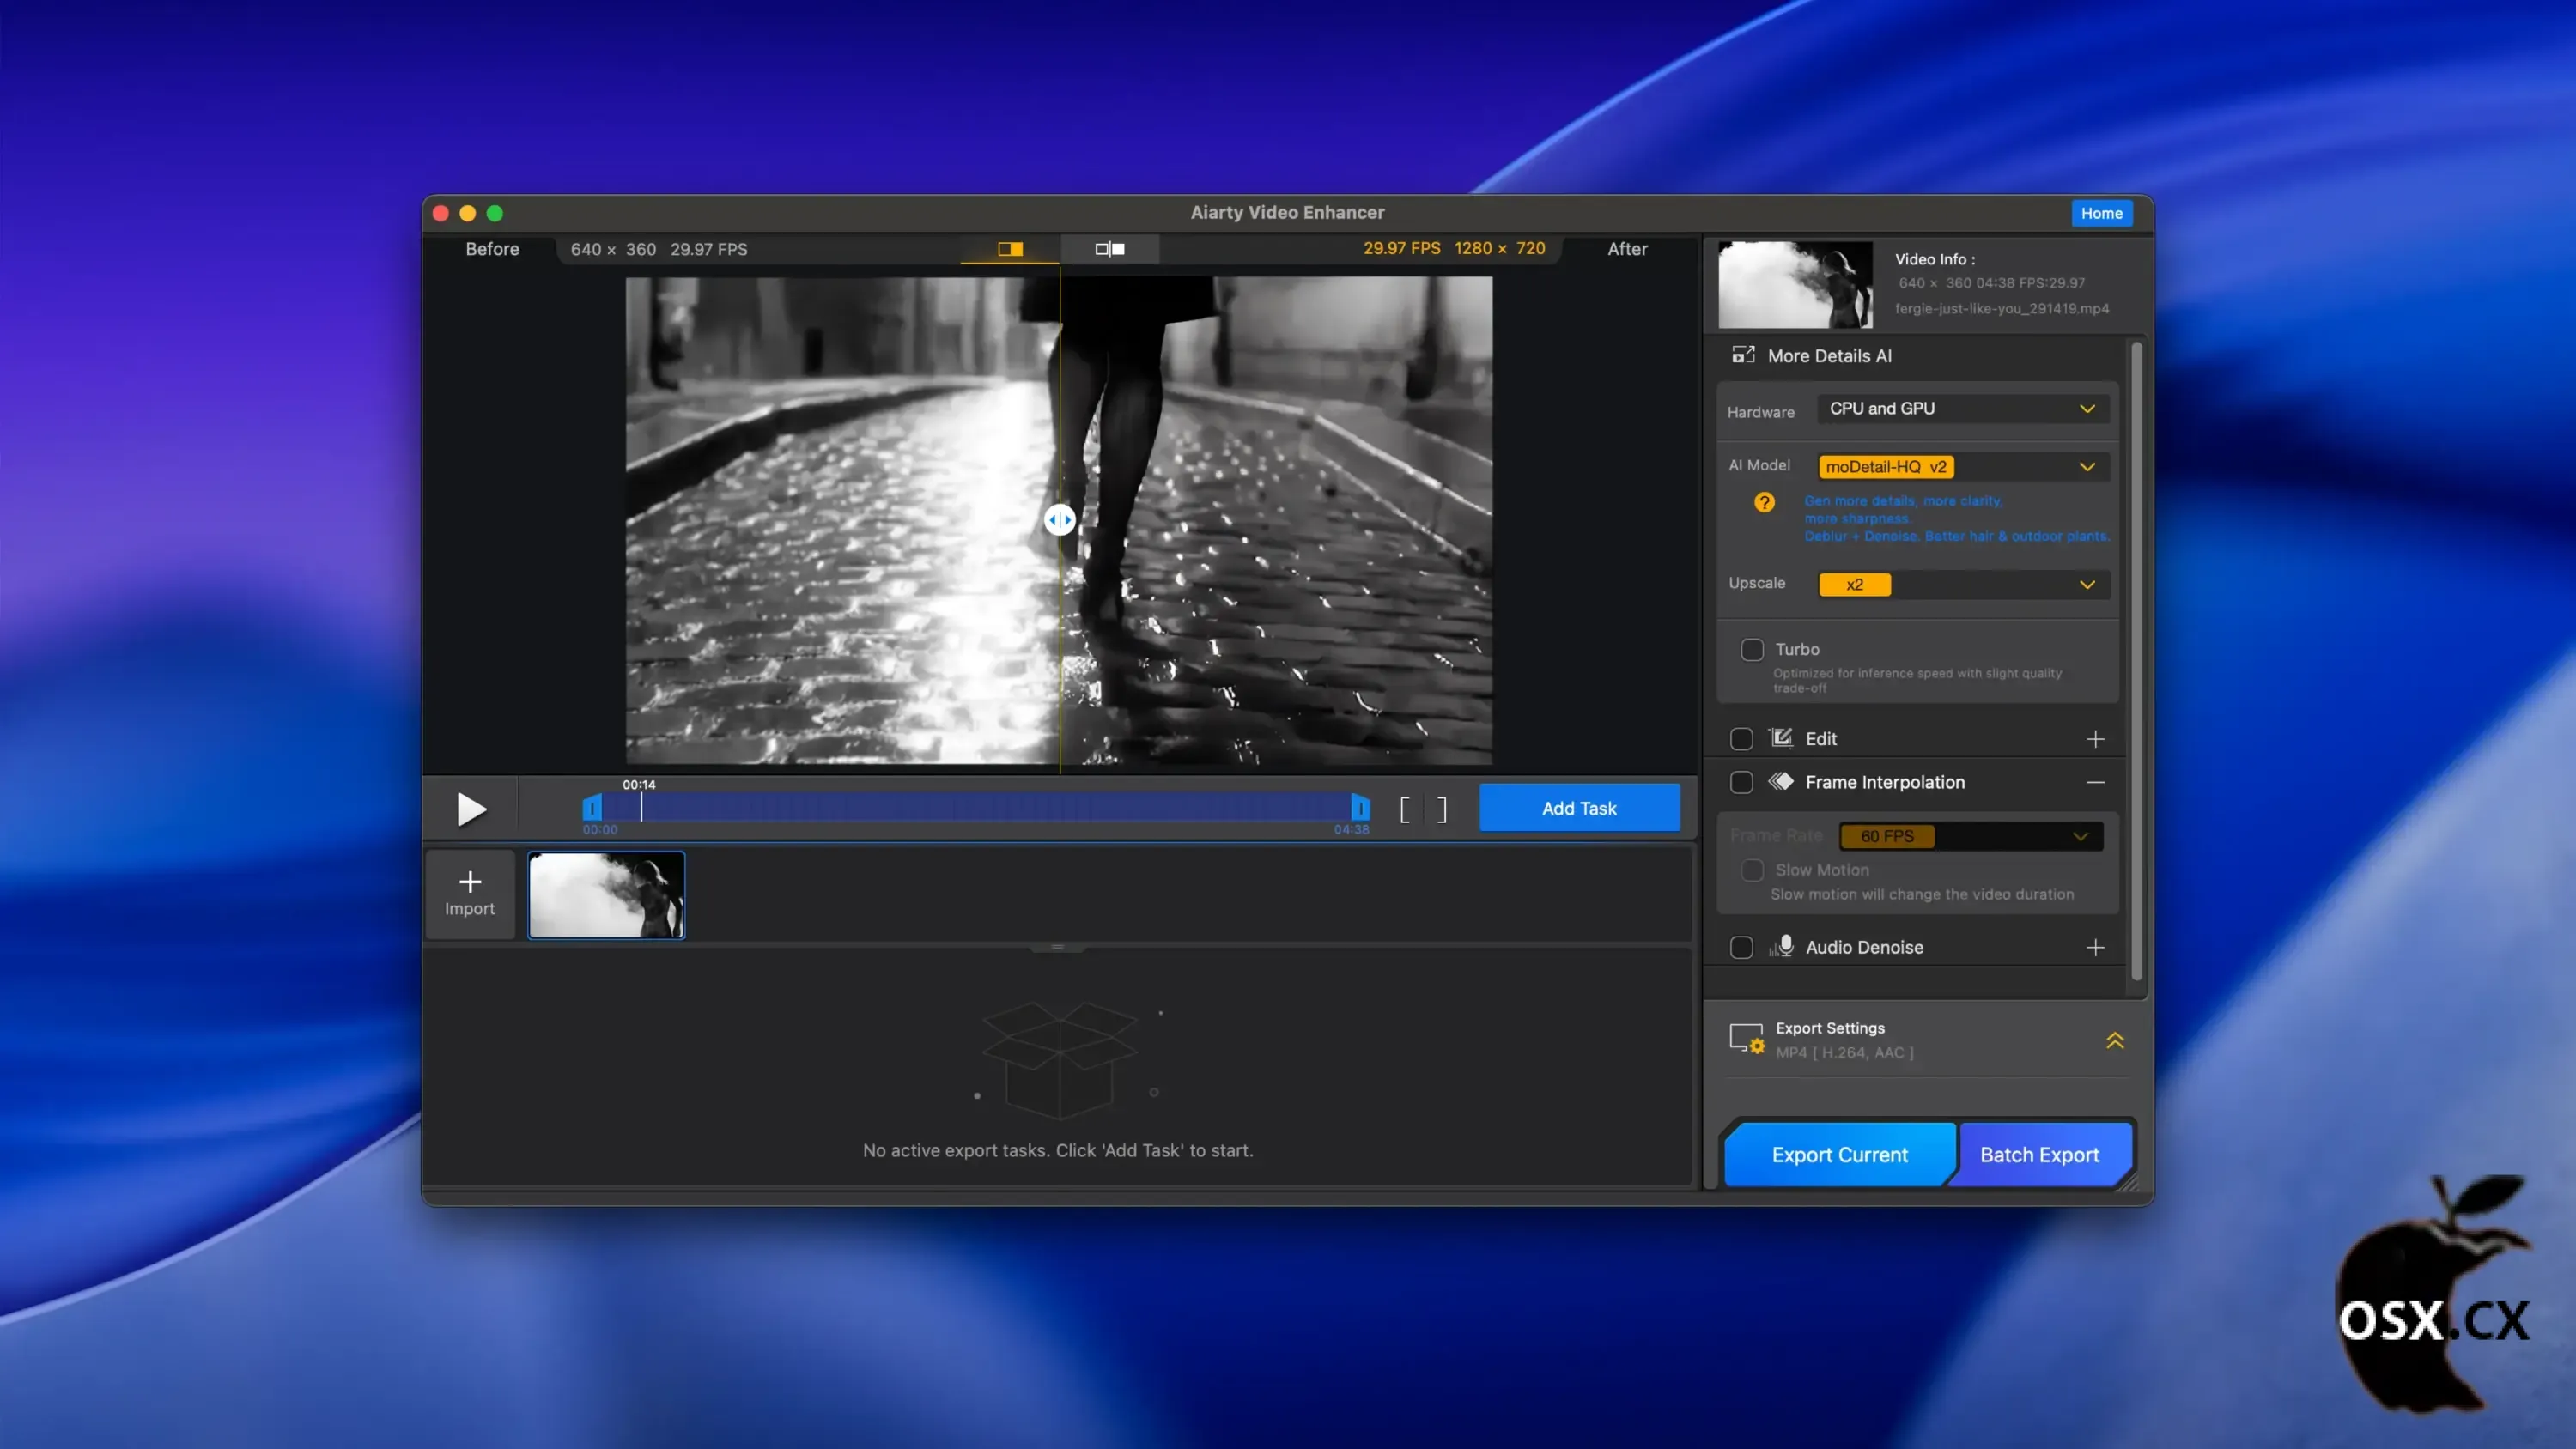
Task: Enable the Edit checkbox
Action: (1741, 739)
